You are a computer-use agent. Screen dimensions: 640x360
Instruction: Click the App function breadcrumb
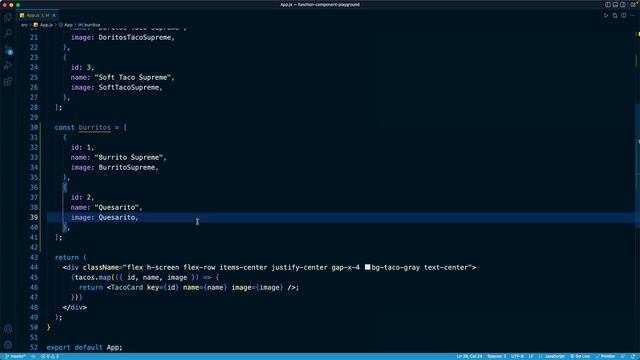pos(66,25)
